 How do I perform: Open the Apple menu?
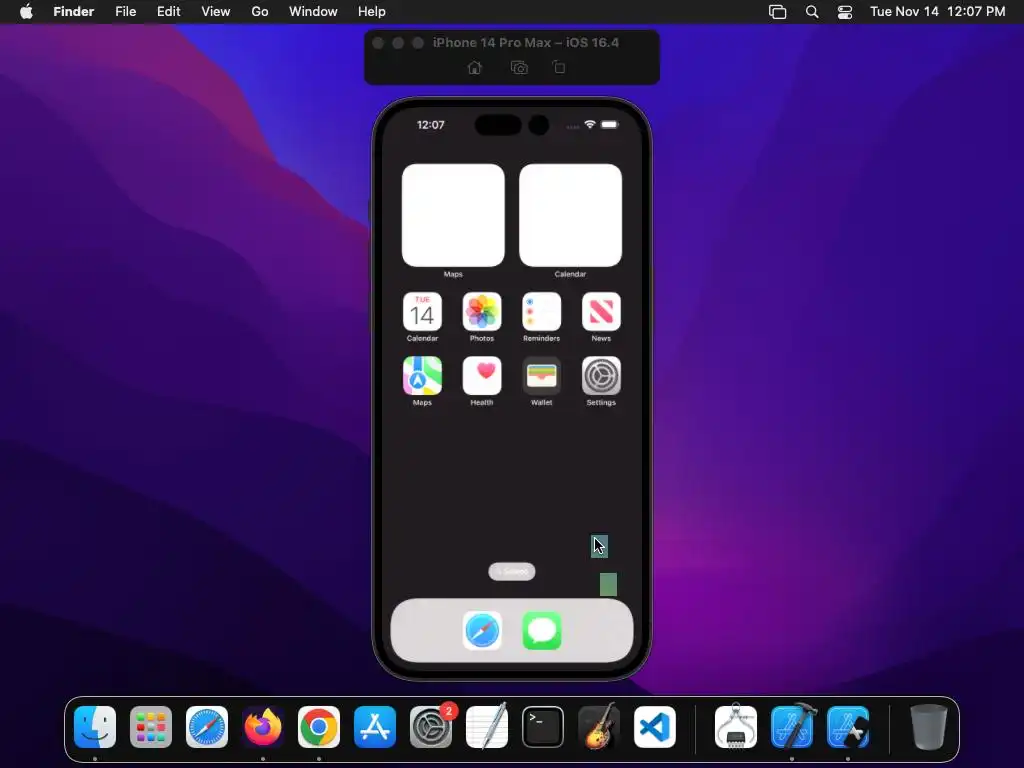click(26, 11)
